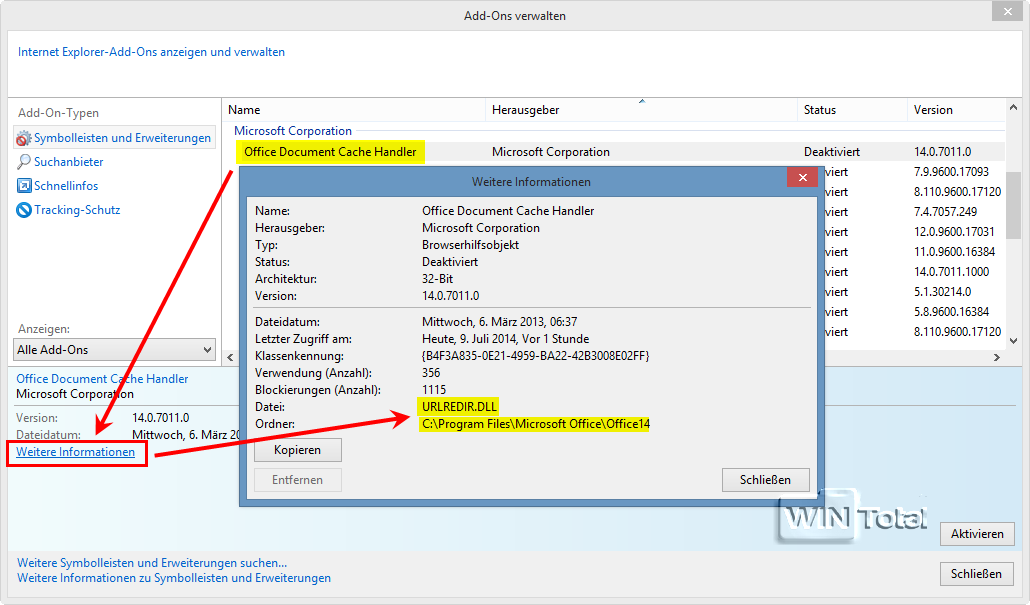Click the Klassenkennung GUID value
Viewport: 1030px width, 605px height.
tap(535, 356)
